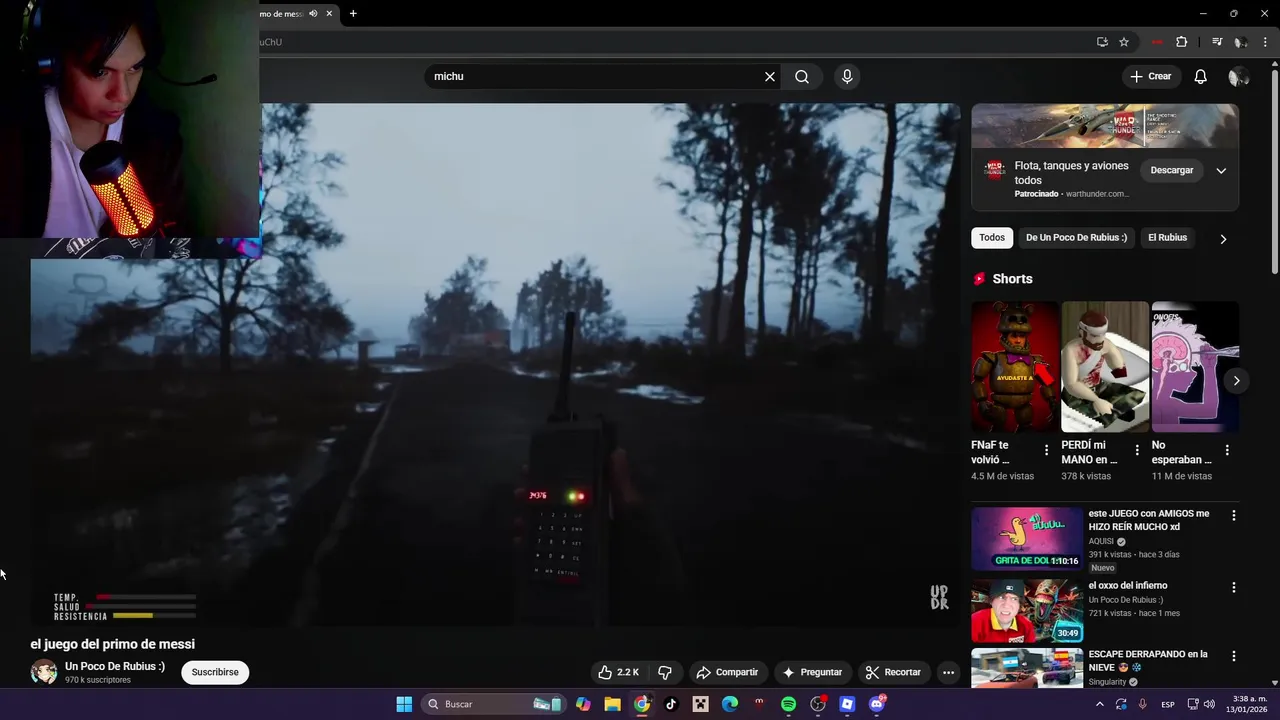Close the current browser tab
Image resolution: width=1280 pixels, height=720 pixels.
(x=329, y=13)
